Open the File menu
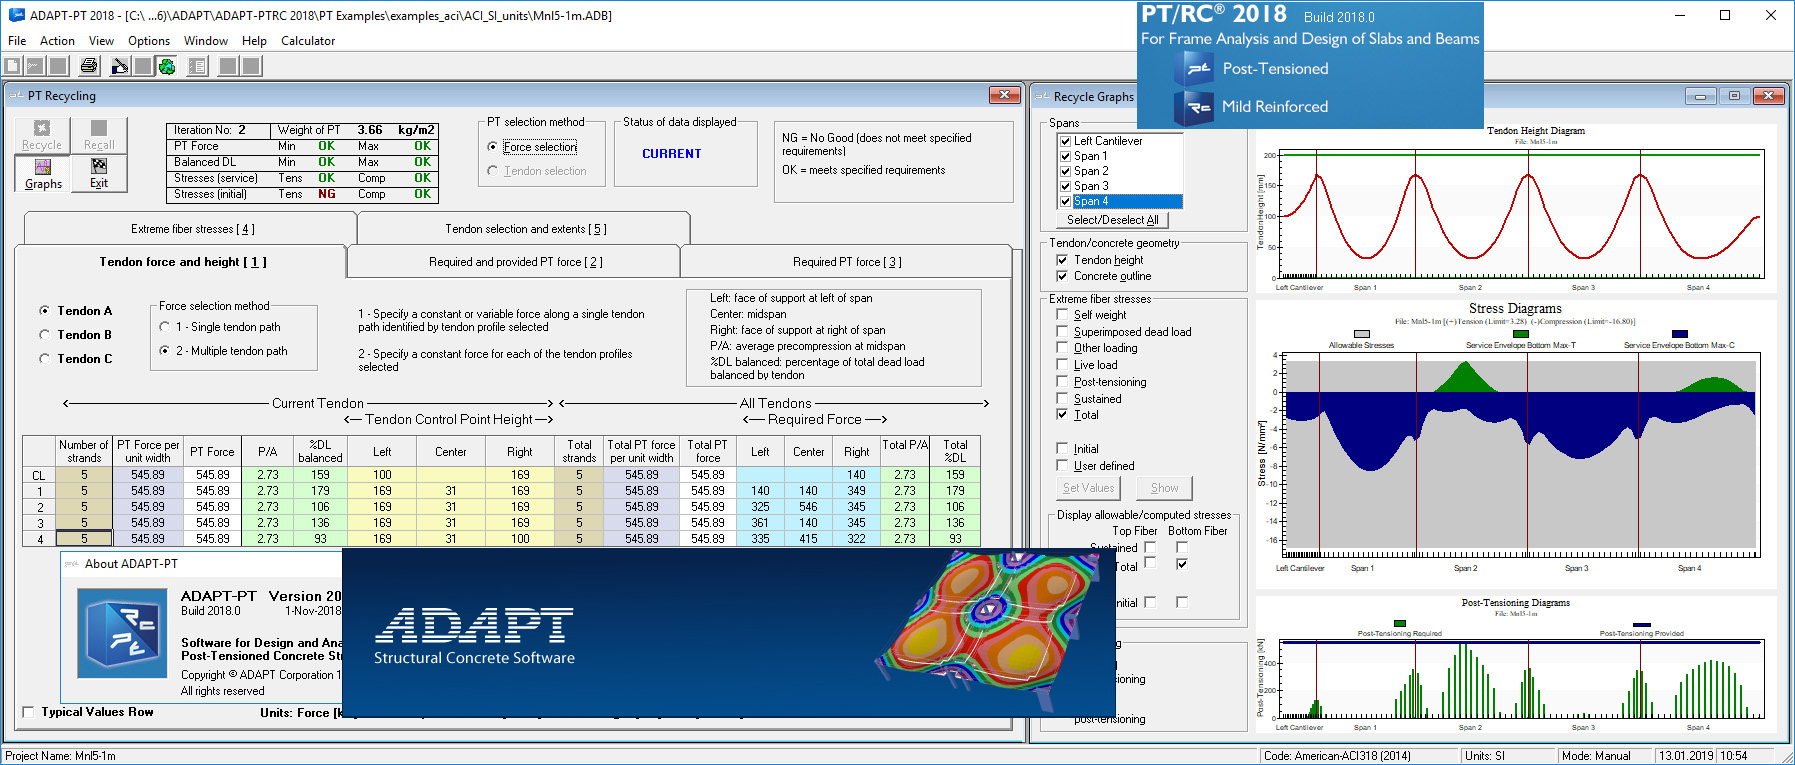This screenshot has width=1795, height=765. (17, 41)
